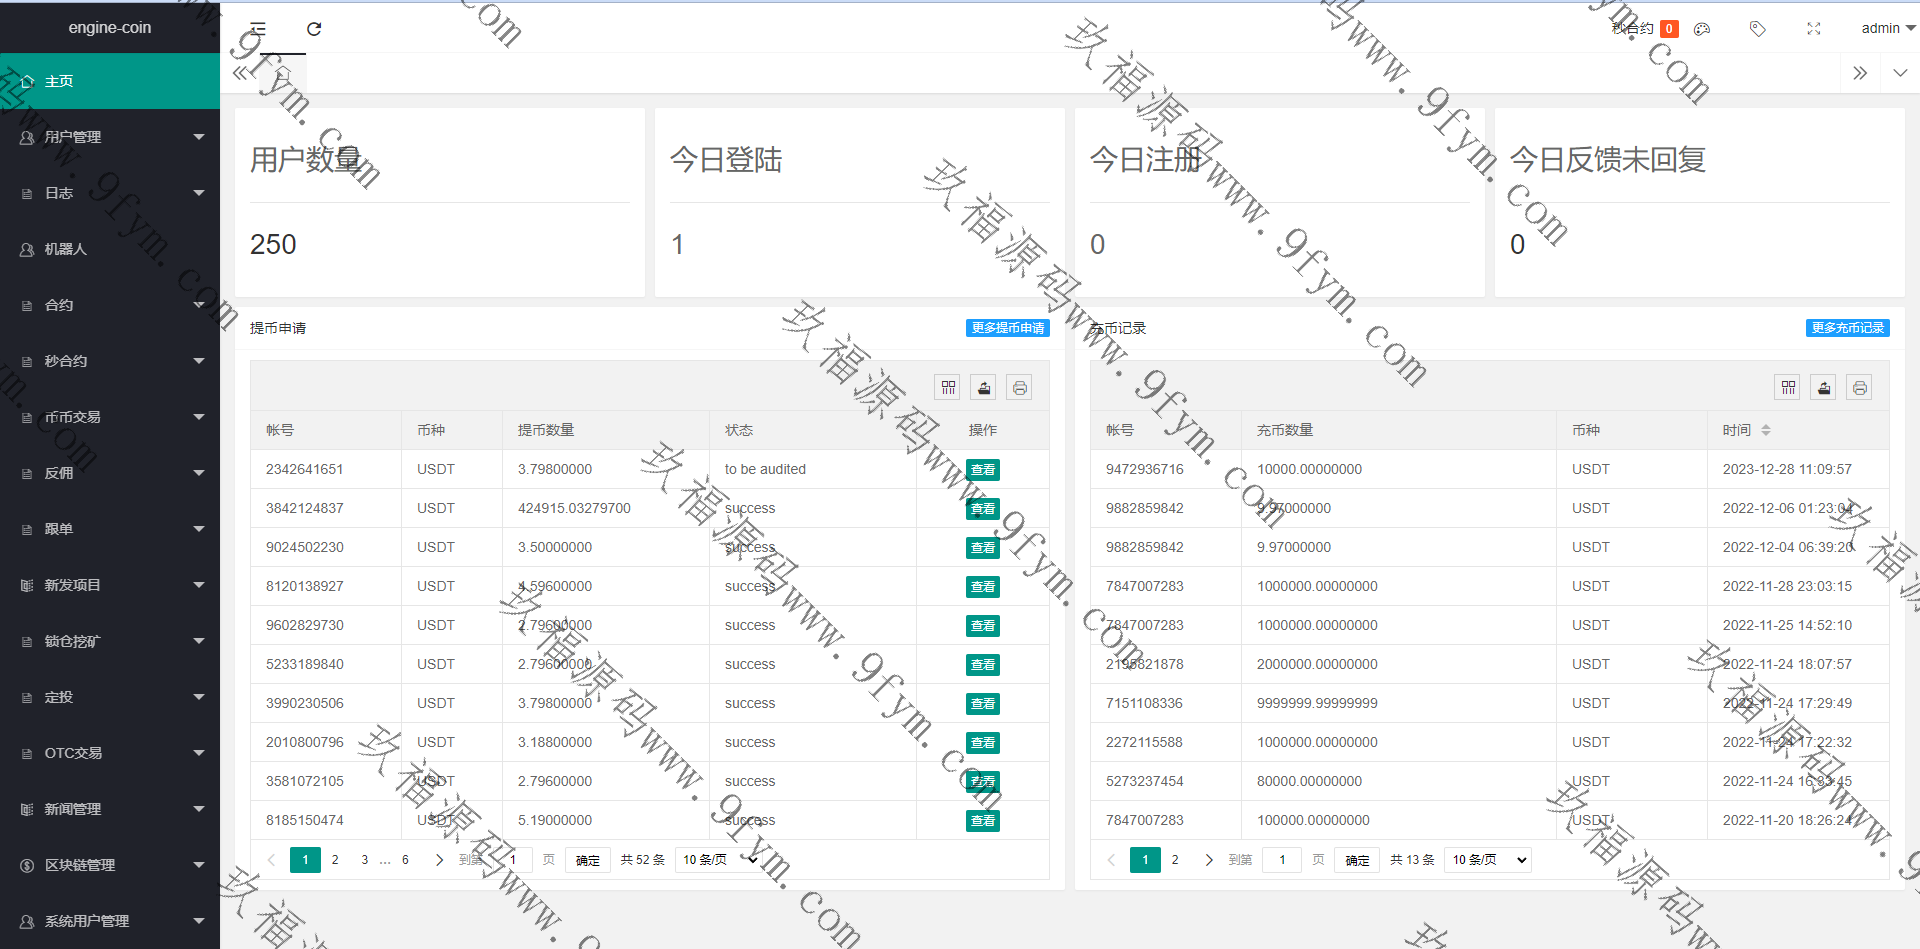Open the 区块链管理 sidebar menu
Screen dimensions: 1920x949
point(110,865)
